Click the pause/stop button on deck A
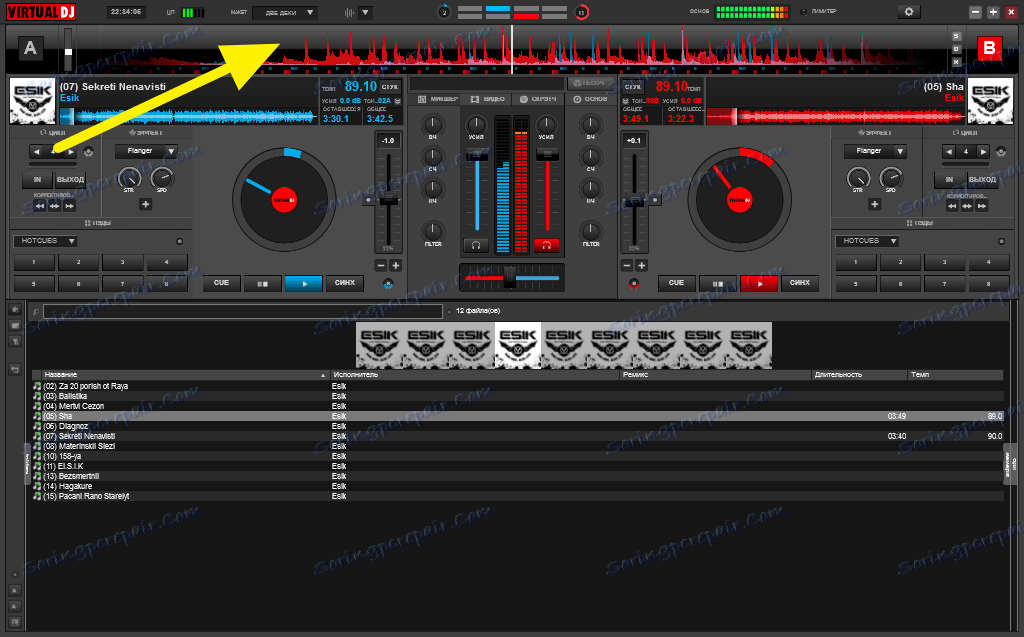 (x=263, y=284)
